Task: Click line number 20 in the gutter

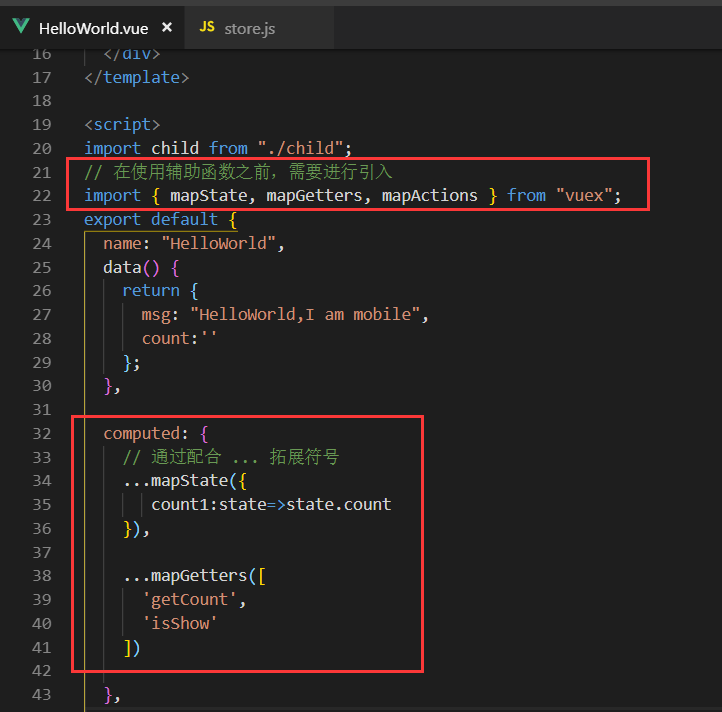Action: [x=42, y=148]
